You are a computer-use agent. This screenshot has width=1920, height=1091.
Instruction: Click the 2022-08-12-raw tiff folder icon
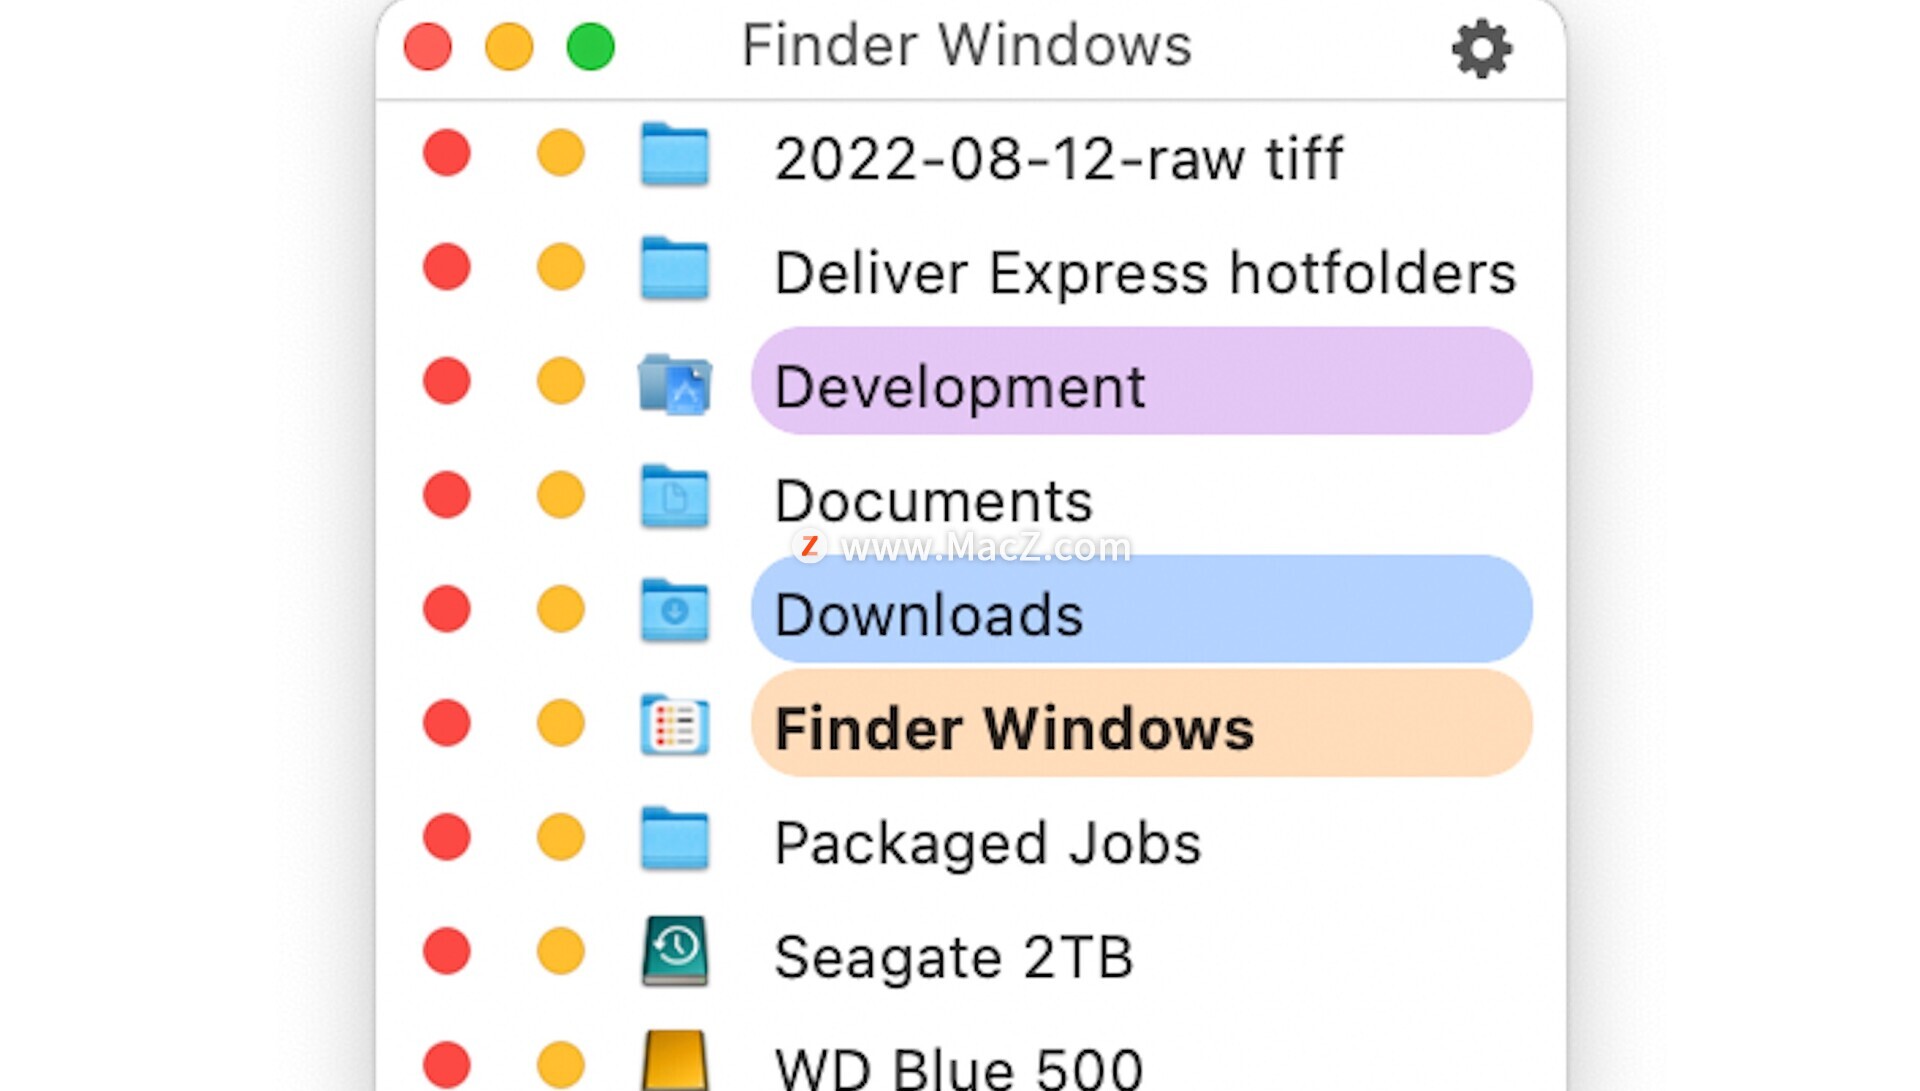click(x=675, y=154)
